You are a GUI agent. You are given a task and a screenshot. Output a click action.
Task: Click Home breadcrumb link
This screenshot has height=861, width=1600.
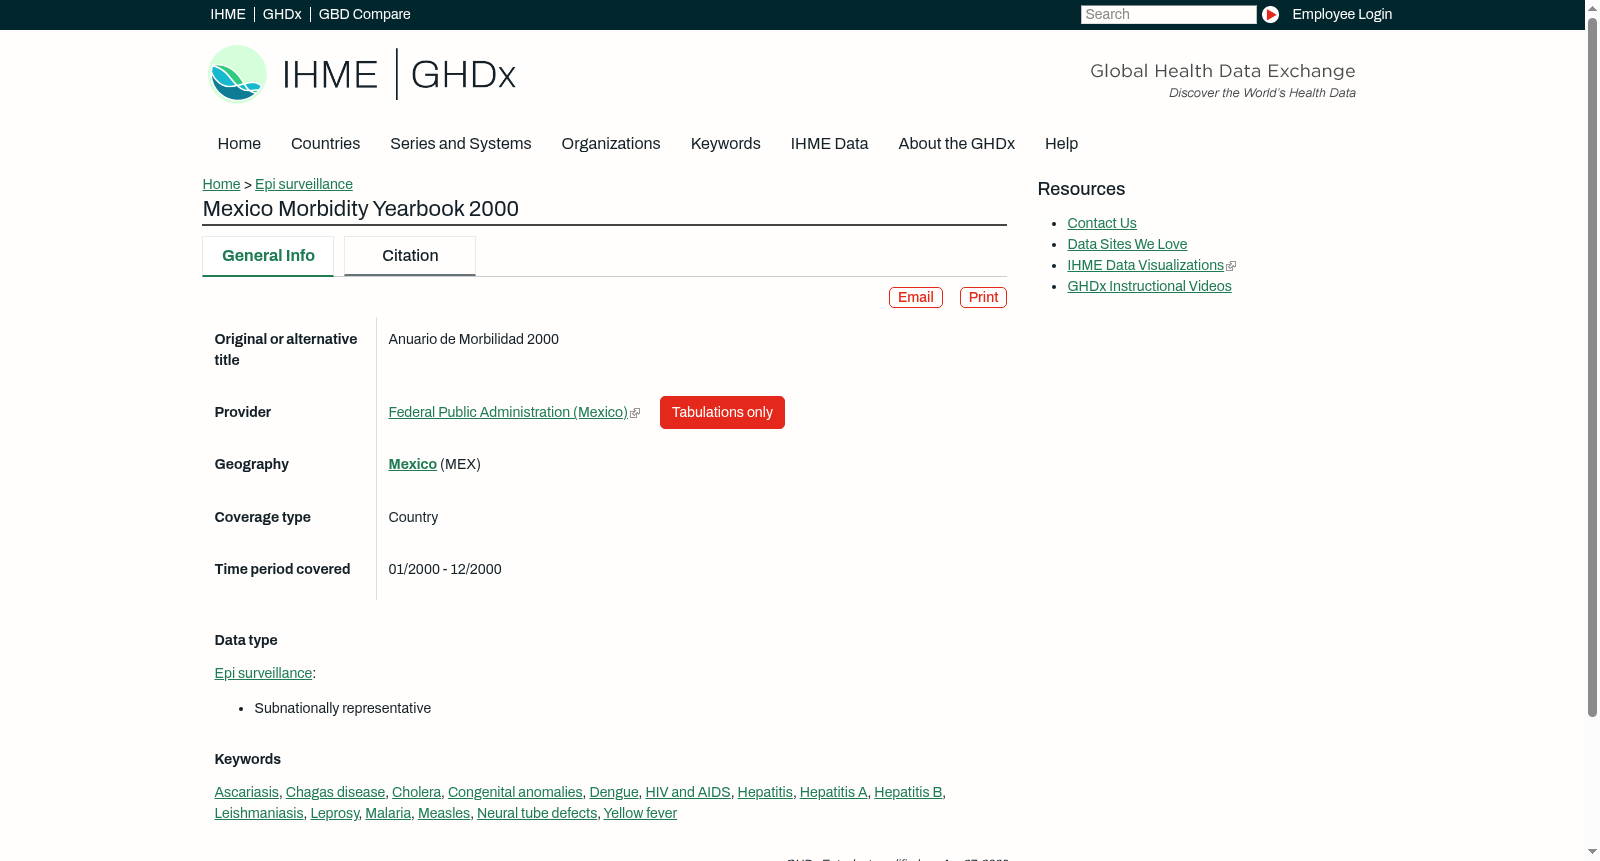(x=221, y=184)
